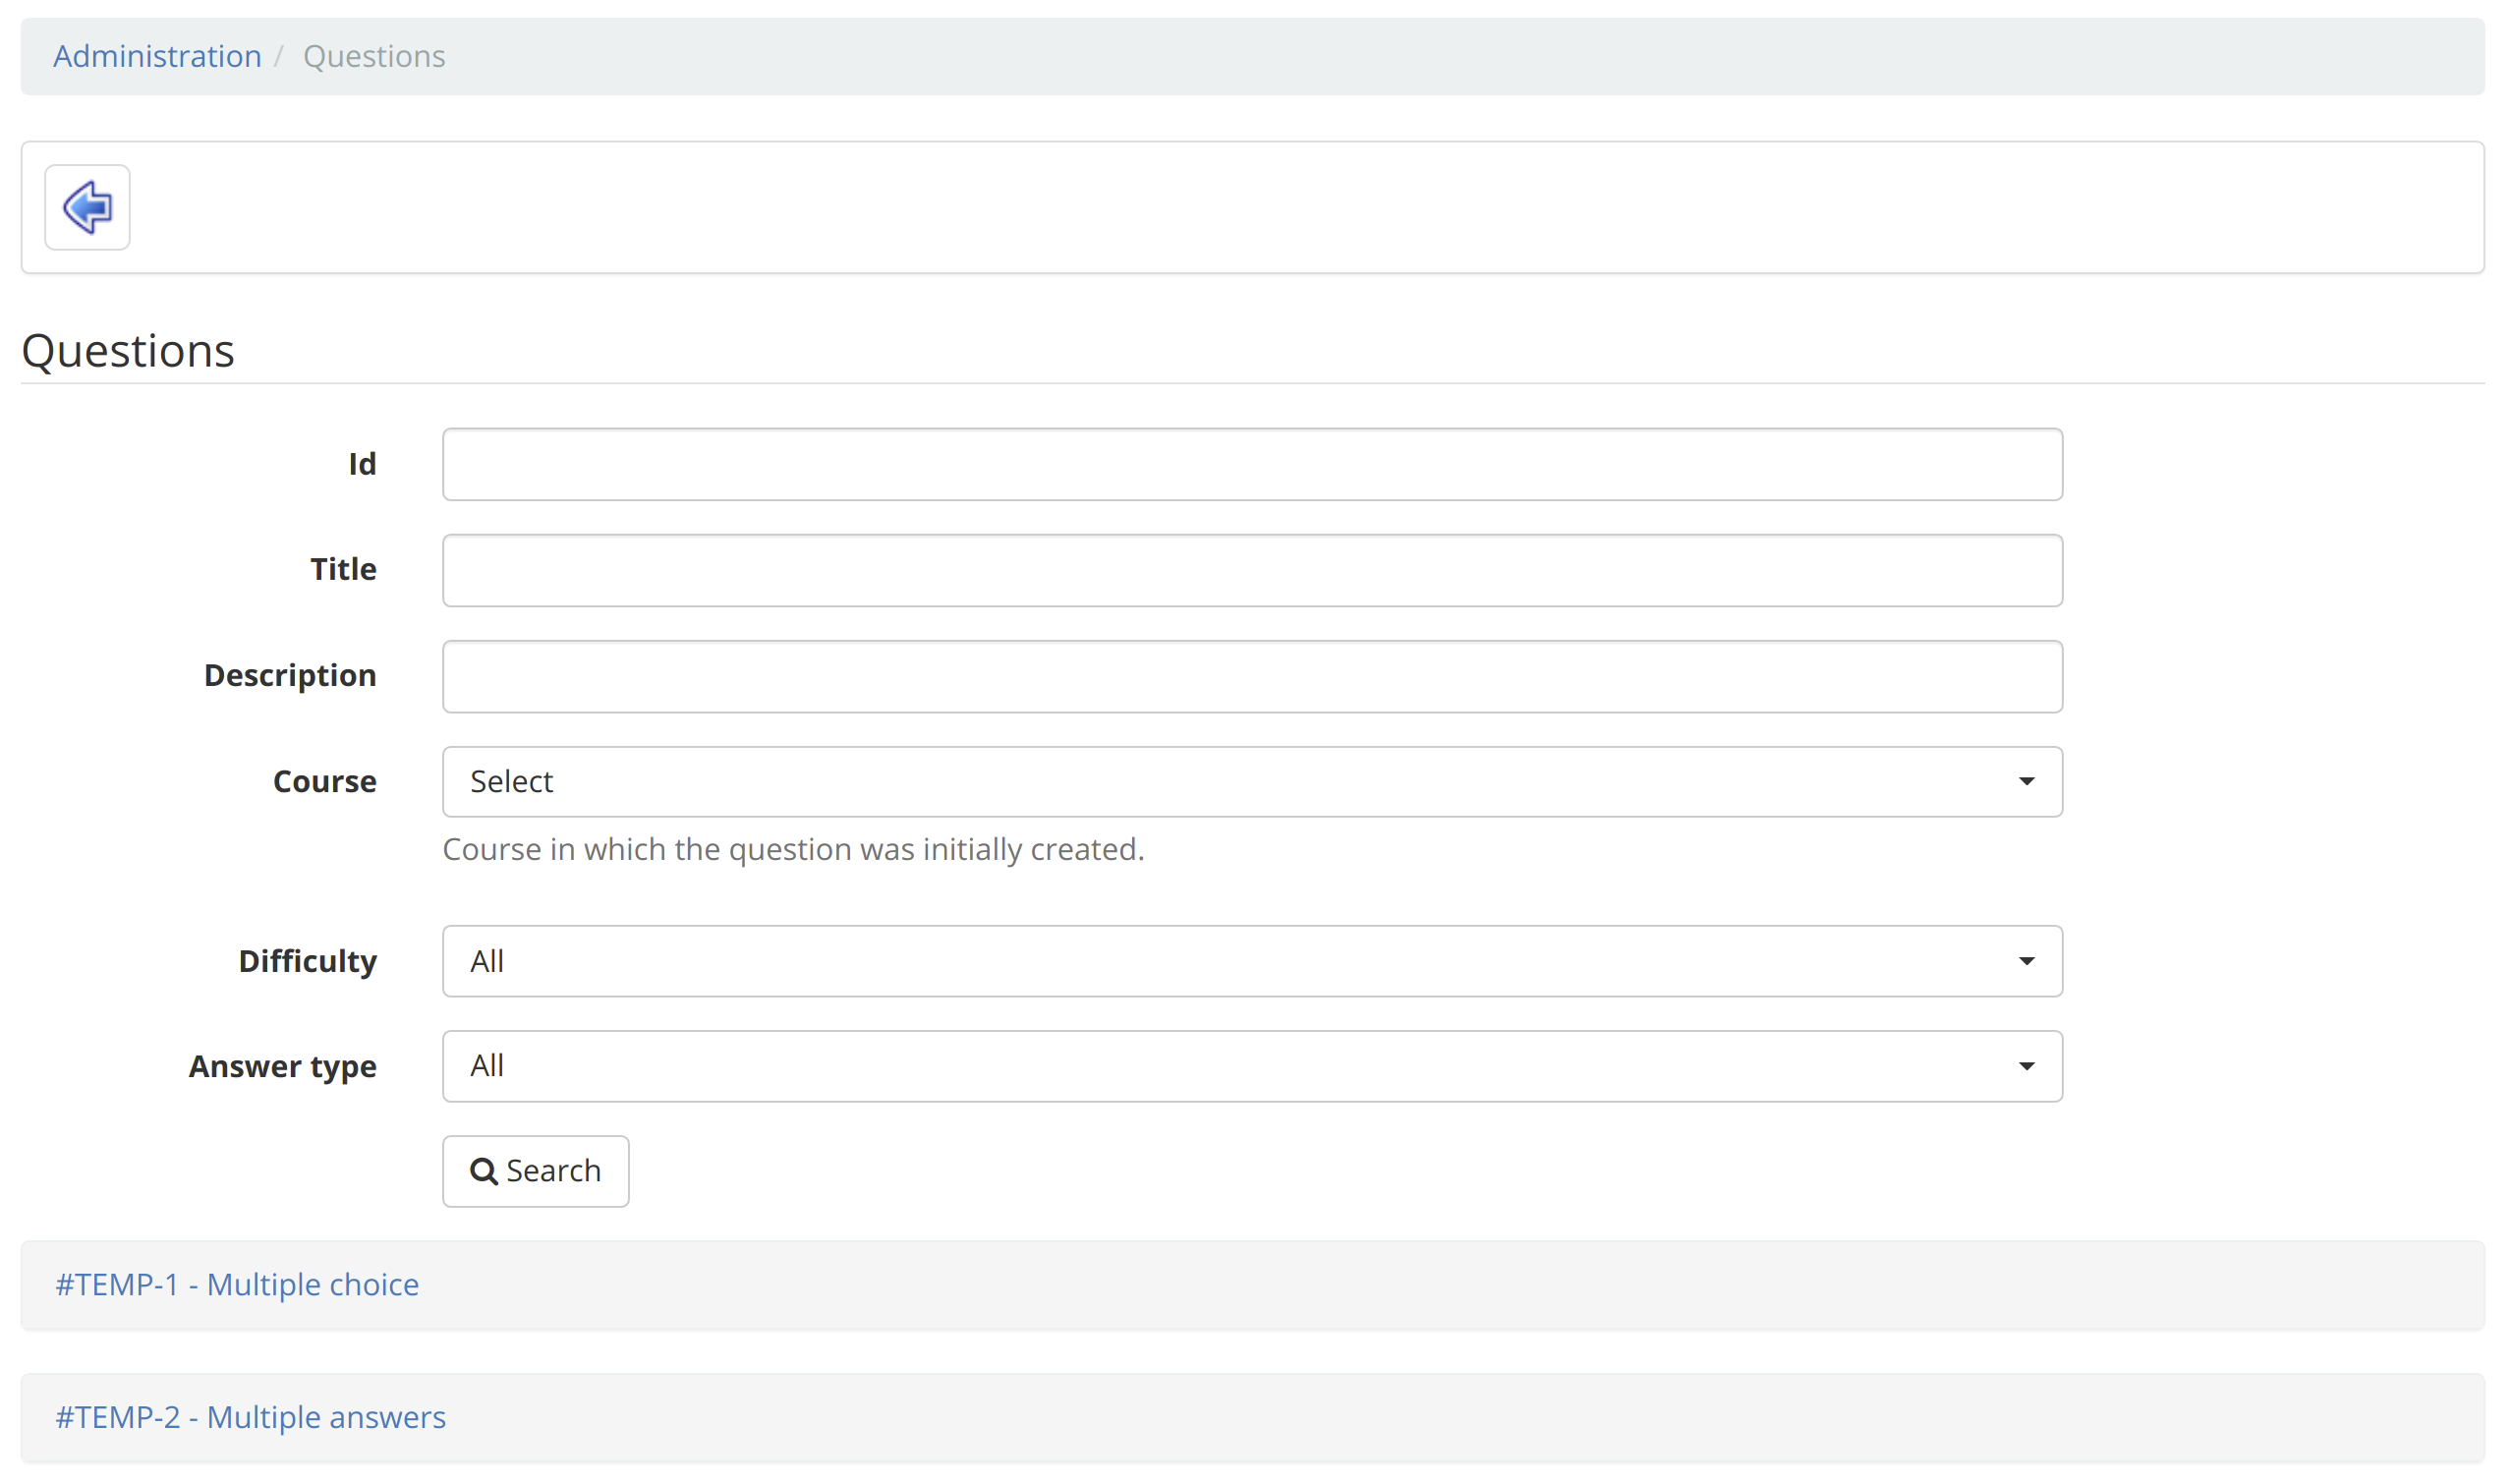
Task: Click the Course dropdown chevron arrow
Action: [x=2026, y=781]
